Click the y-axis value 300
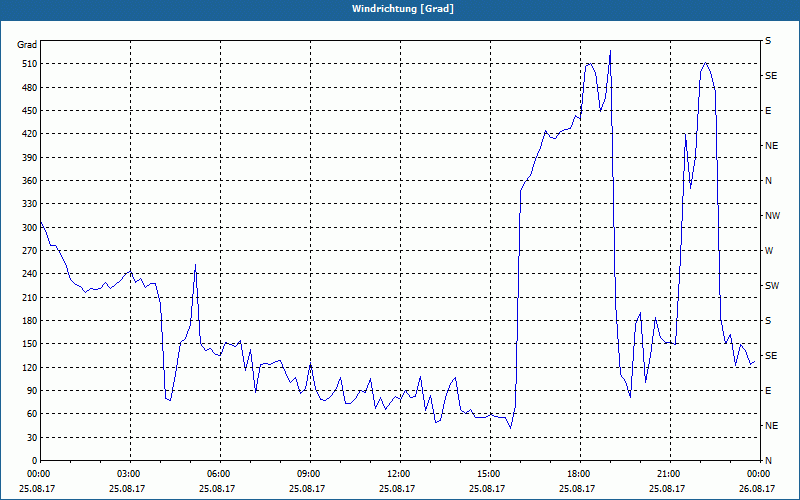Image resolution: width=800 pixels, height=500 pixels. point(29,228)
